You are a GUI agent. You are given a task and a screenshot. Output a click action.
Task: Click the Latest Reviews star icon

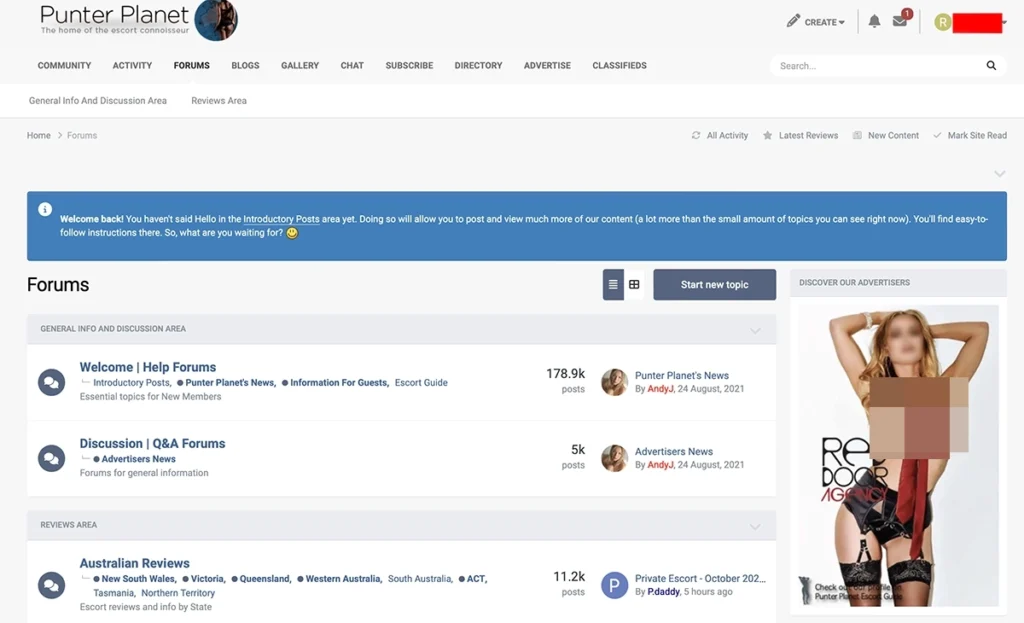[767, 135]
